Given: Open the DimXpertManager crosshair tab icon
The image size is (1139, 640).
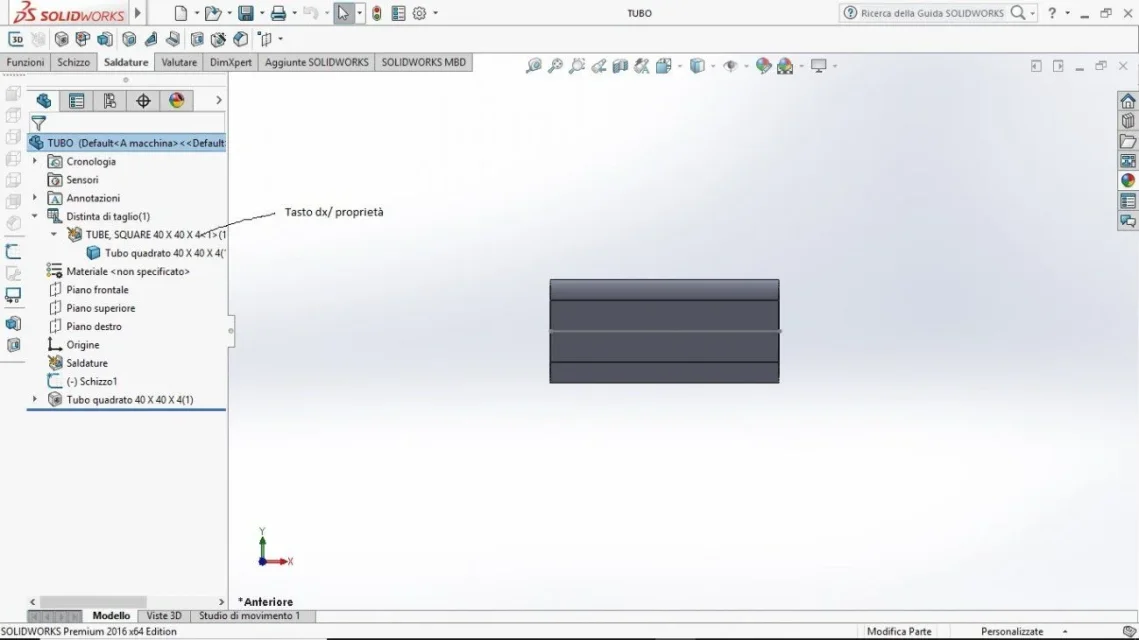Looking at the screenshot, I should [143, 100].
